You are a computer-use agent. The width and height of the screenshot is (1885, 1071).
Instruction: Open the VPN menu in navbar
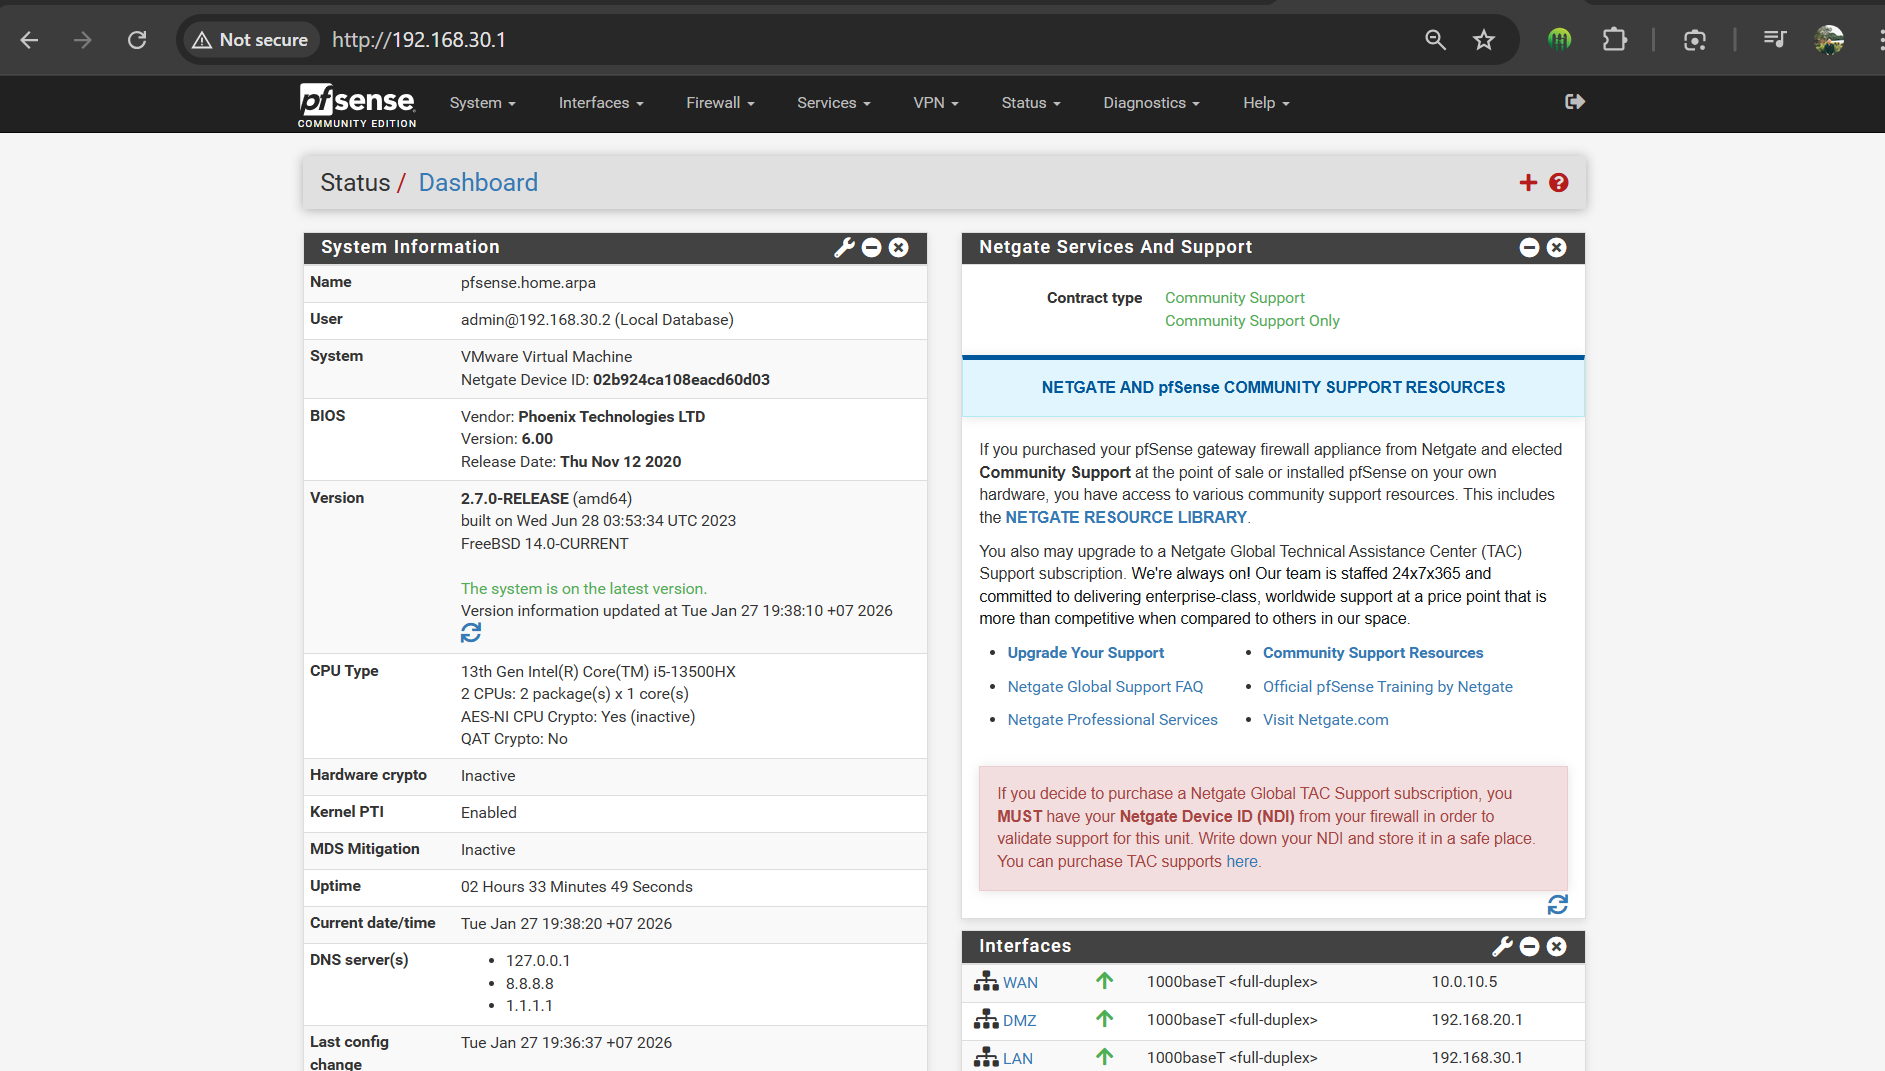(935, 103)
